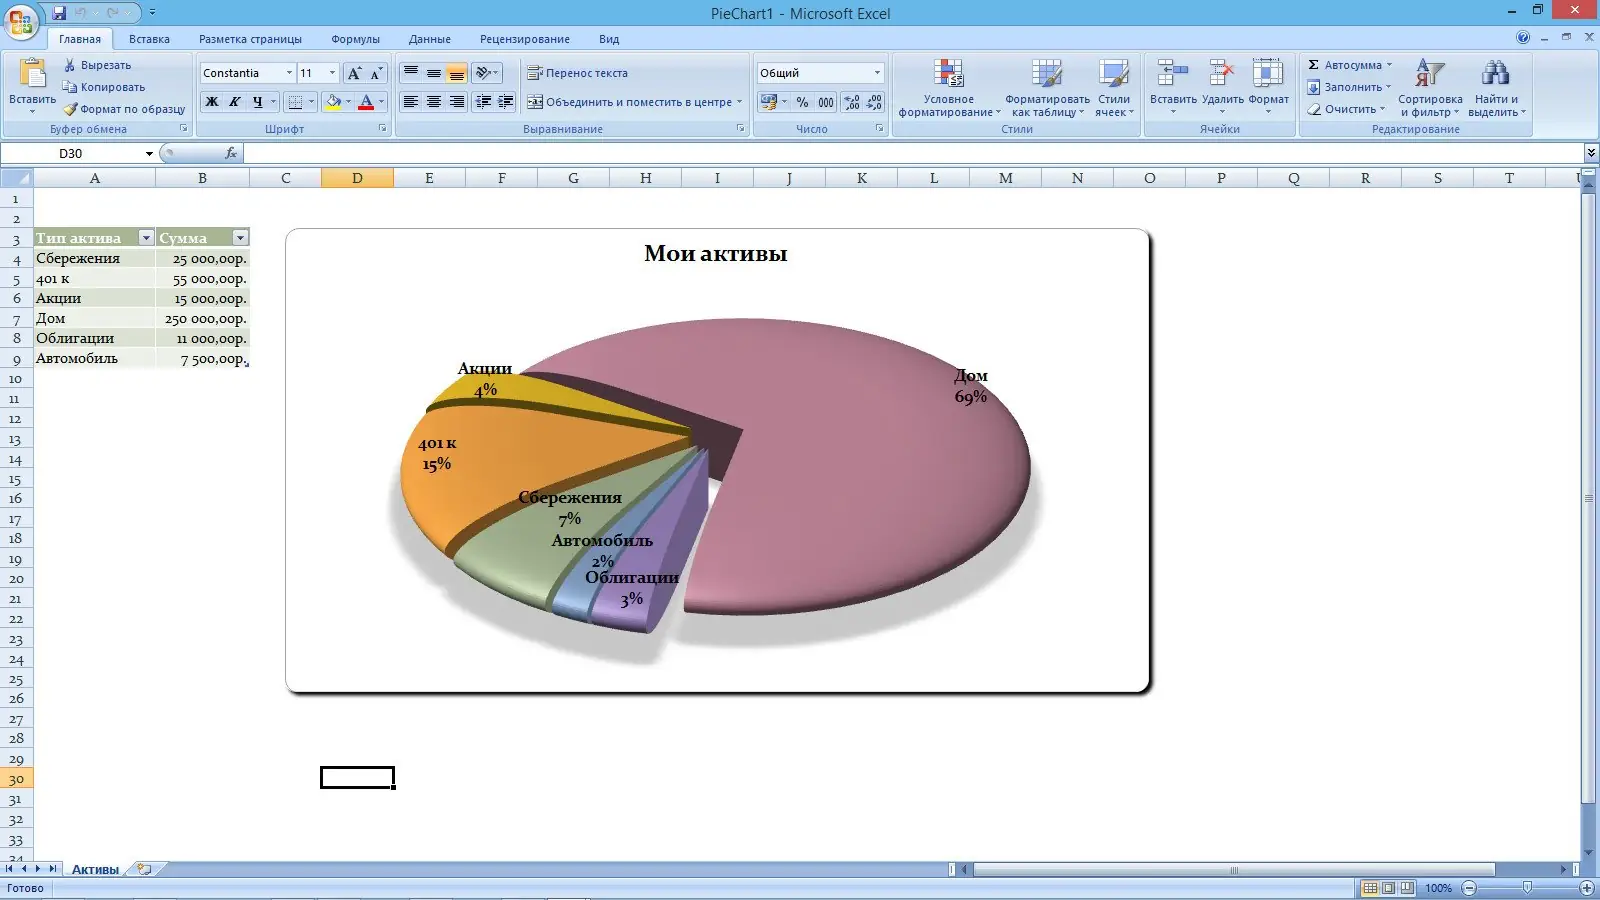Click Delete cells (Удалить)
The width and height of the screenshot is (1600, 900).
click(x=1222, y=86)
